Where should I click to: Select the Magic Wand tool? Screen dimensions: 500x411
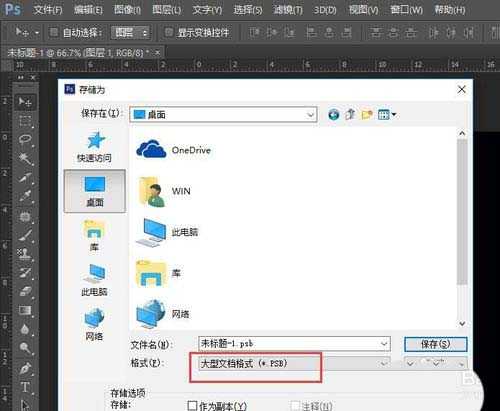tap(25, 158)
